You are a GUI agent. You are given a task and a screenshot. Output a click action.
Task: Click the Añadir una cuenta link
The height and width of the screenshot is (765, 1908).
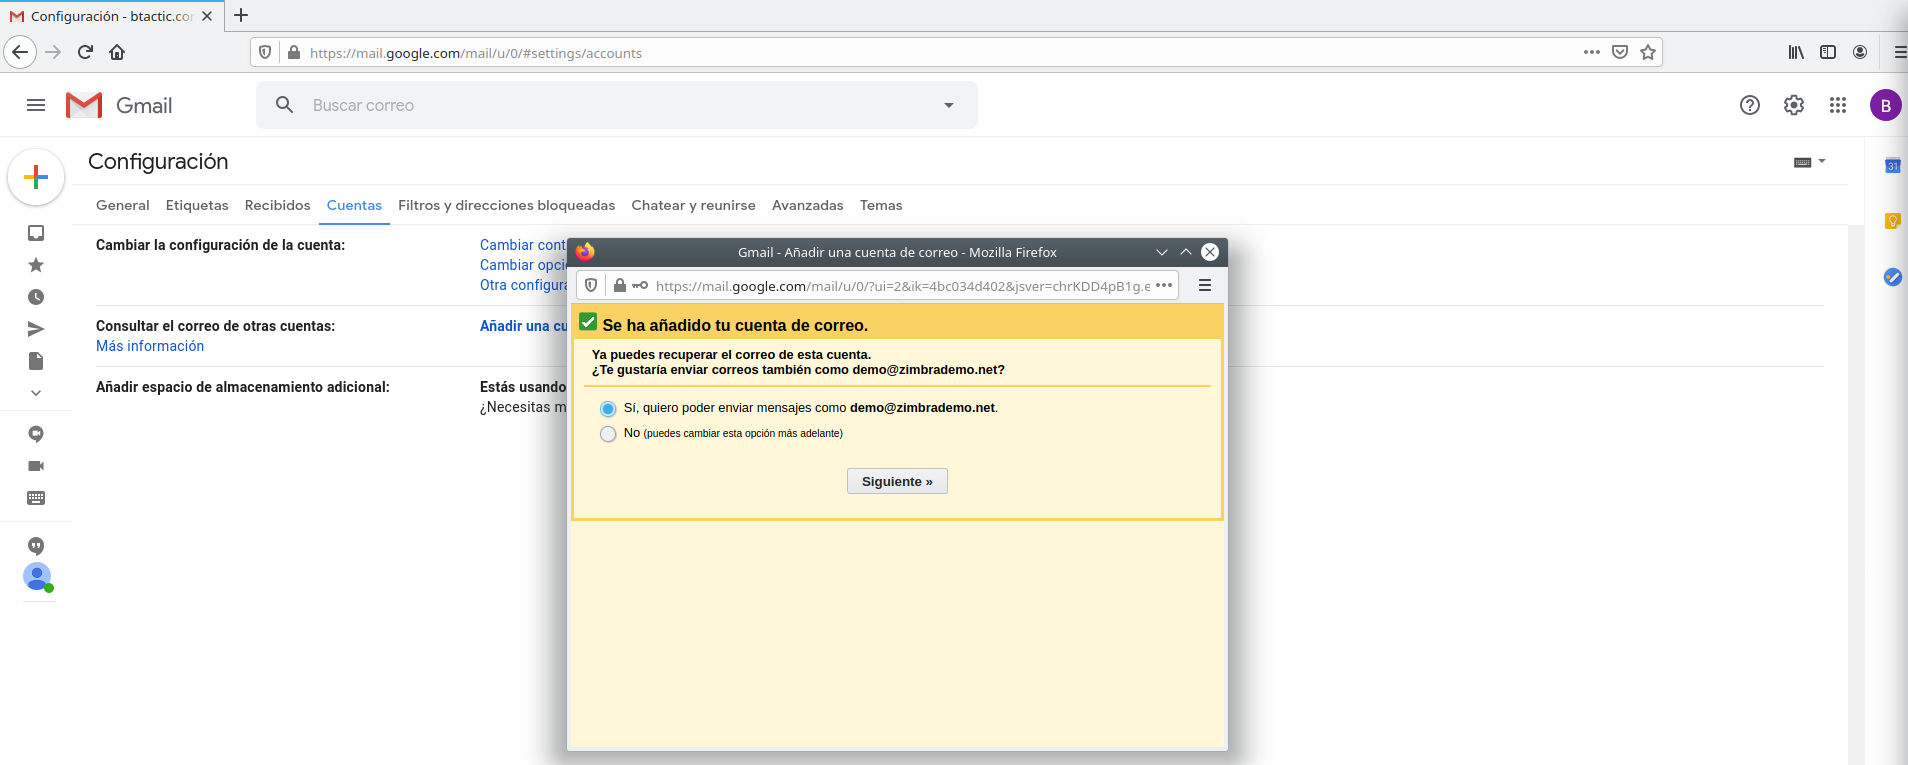tap(523, 326)
